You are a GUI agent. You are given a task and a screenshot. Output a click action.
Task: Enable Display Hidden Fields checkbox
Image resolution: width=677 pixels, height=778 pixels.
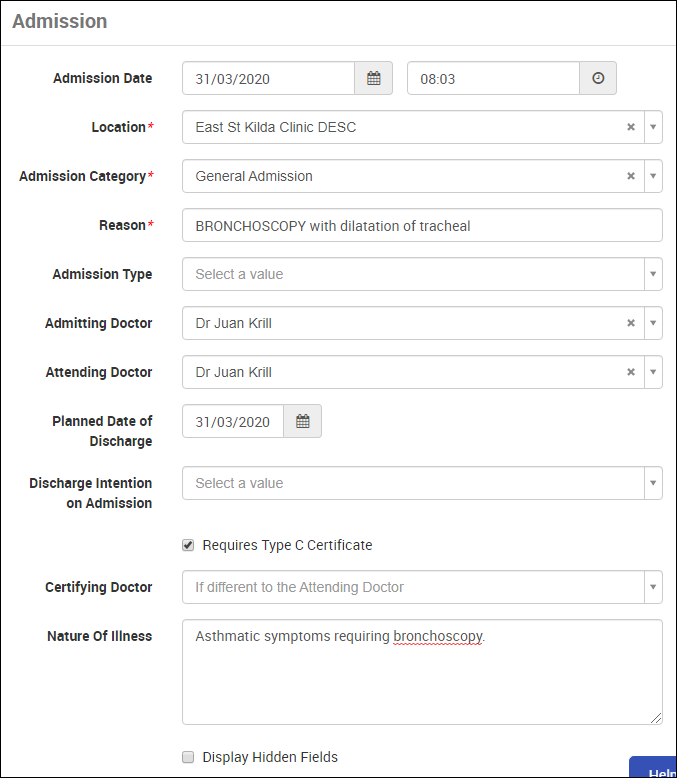[188, 757]
